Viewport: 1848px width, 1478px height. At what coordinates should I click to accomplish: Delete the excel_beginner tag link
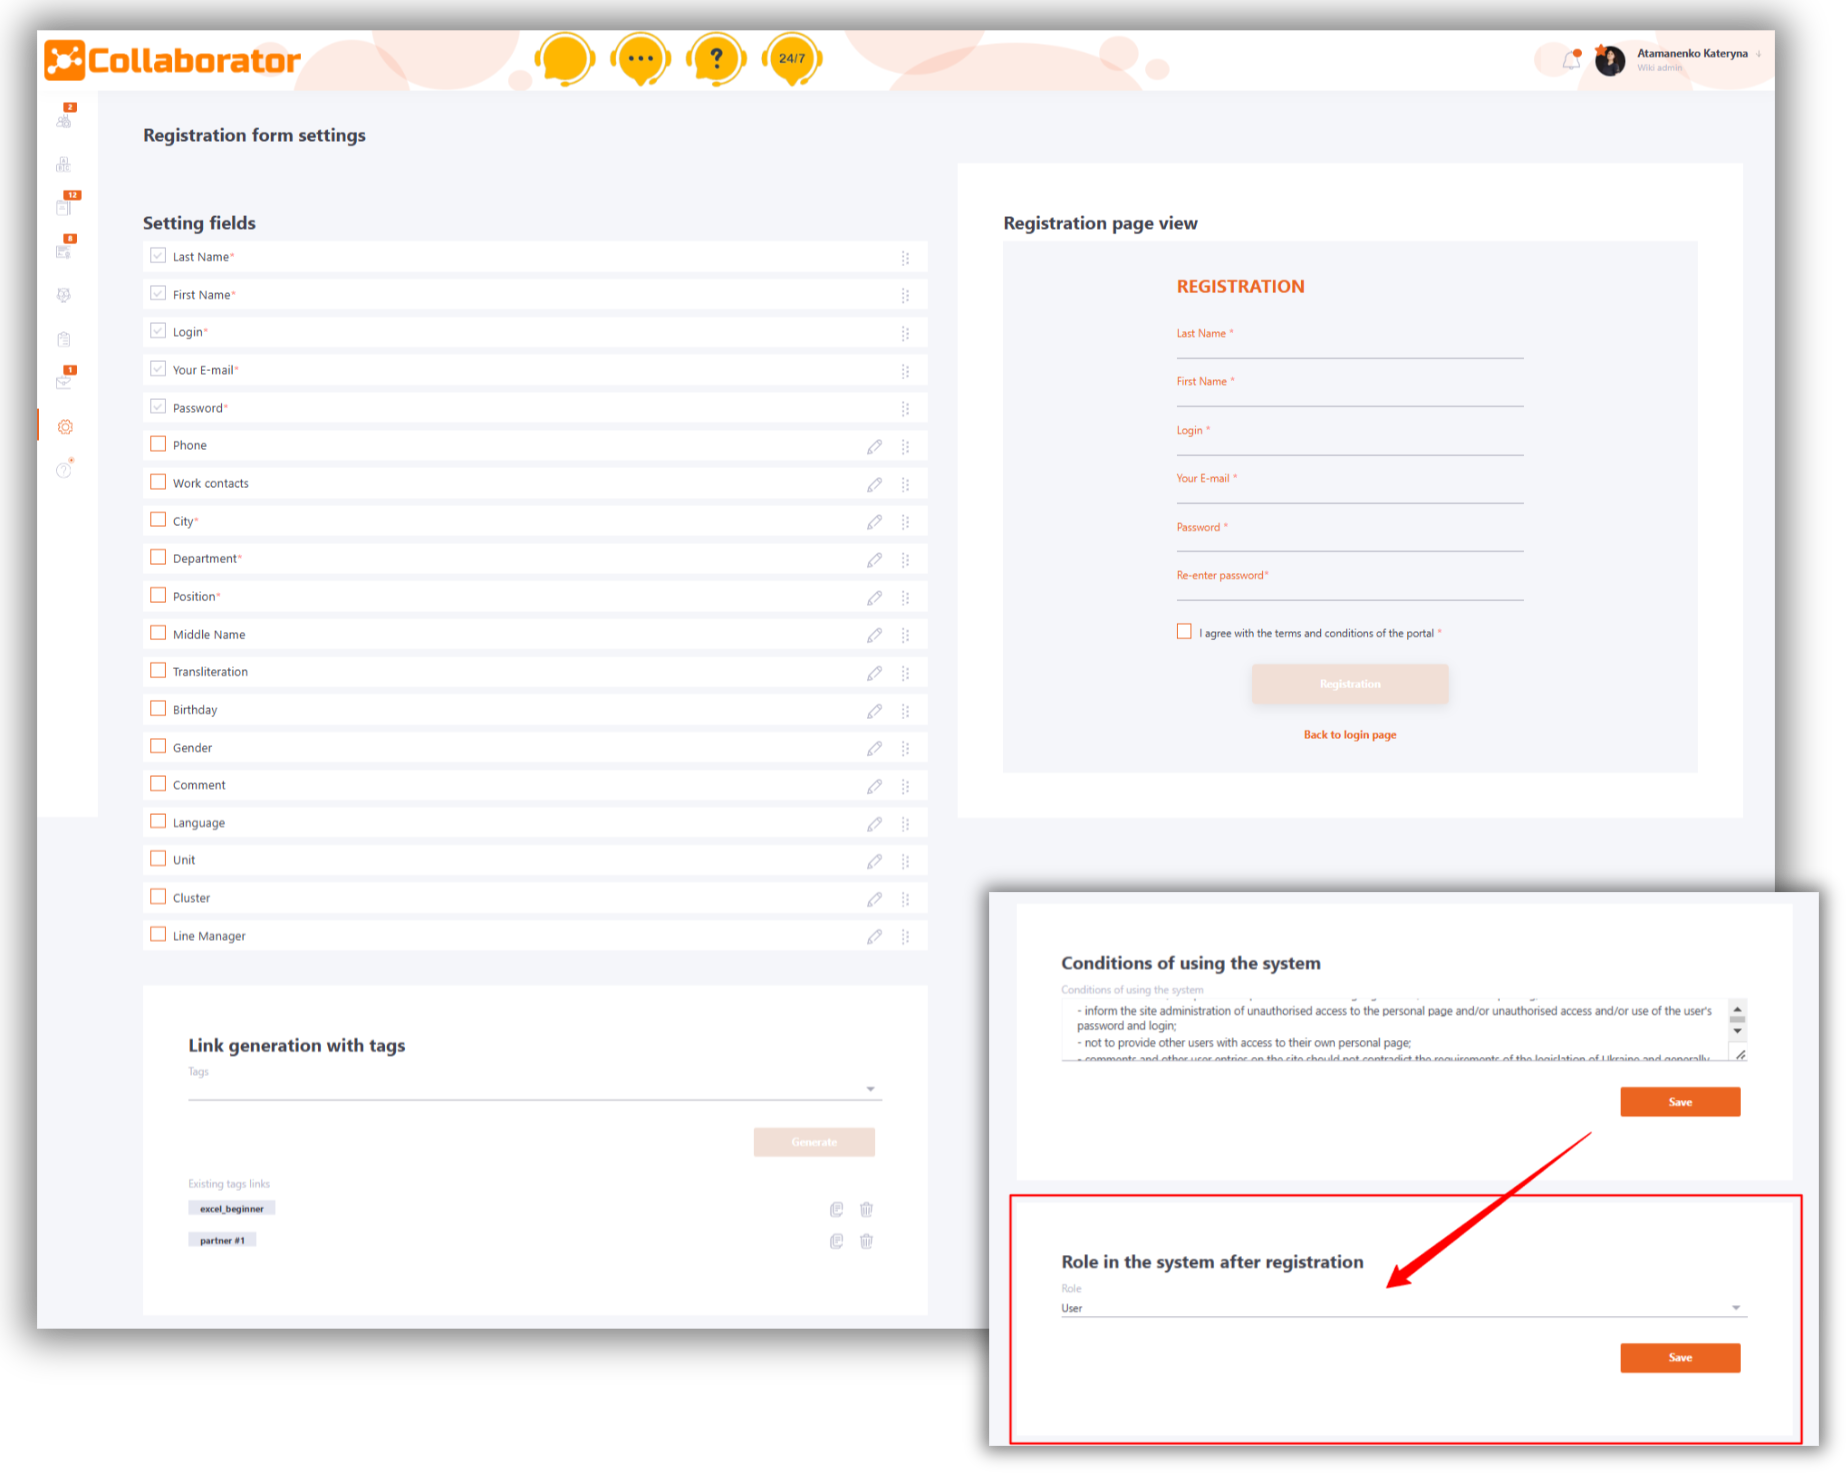click(866, 1208)
